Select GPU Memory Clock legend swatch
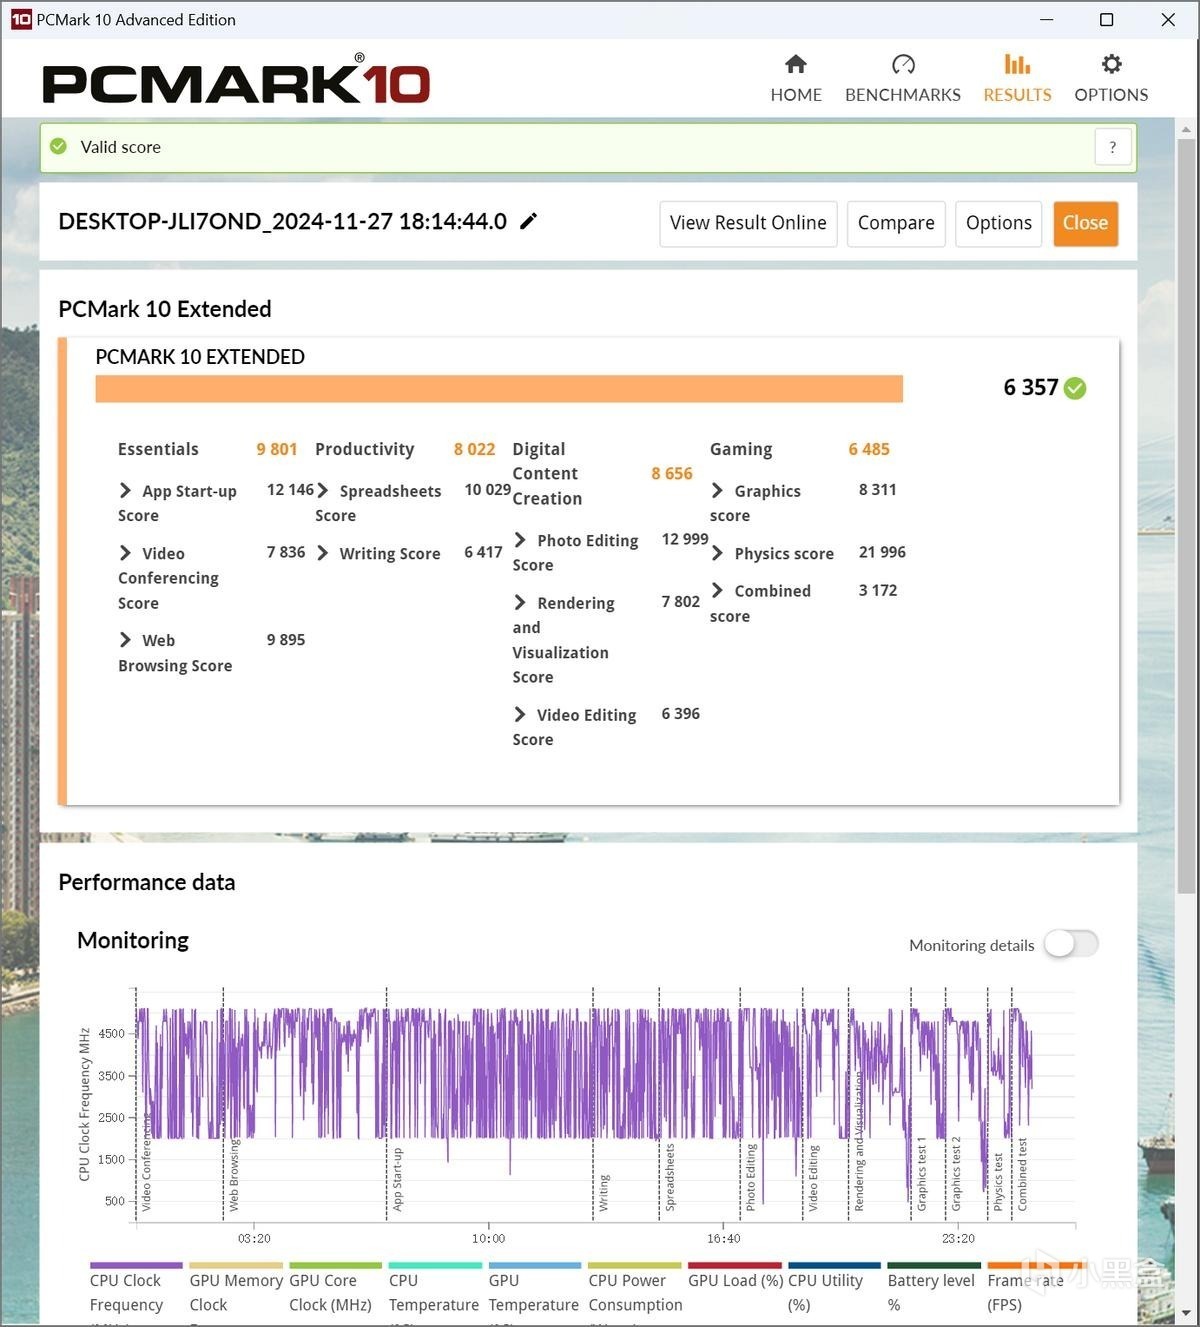 (236, 1265)
